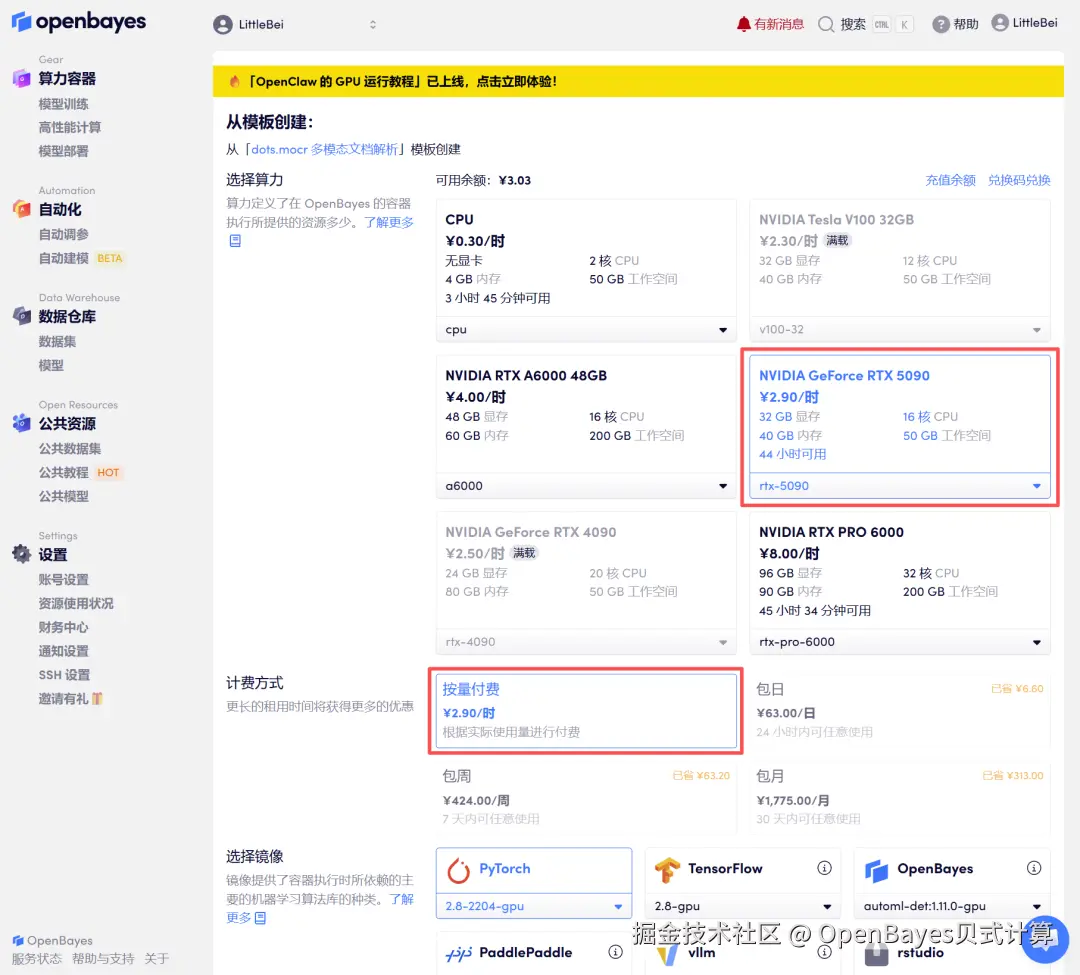Click the 算力容器 sidebar icon

coord(21,78)
